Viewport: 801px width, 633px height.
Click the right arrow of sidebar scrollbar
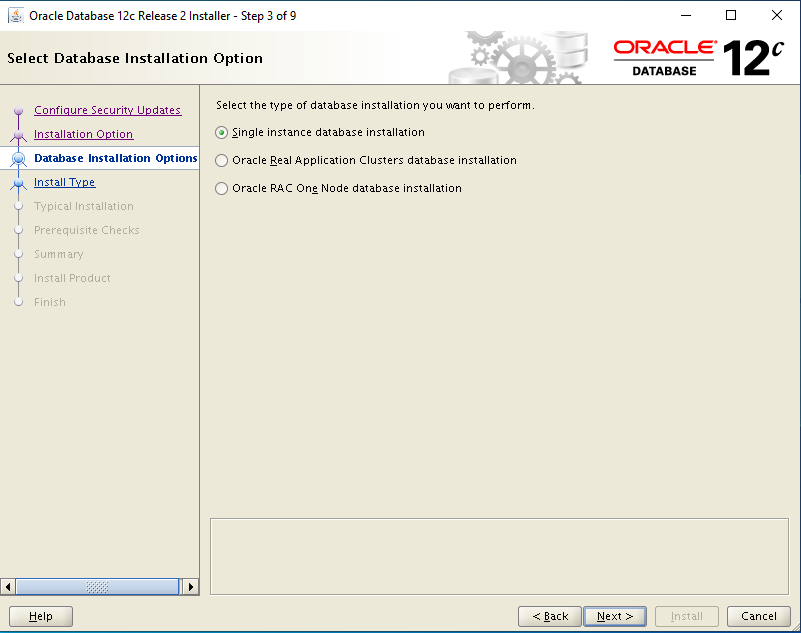(x=191, y=587)
